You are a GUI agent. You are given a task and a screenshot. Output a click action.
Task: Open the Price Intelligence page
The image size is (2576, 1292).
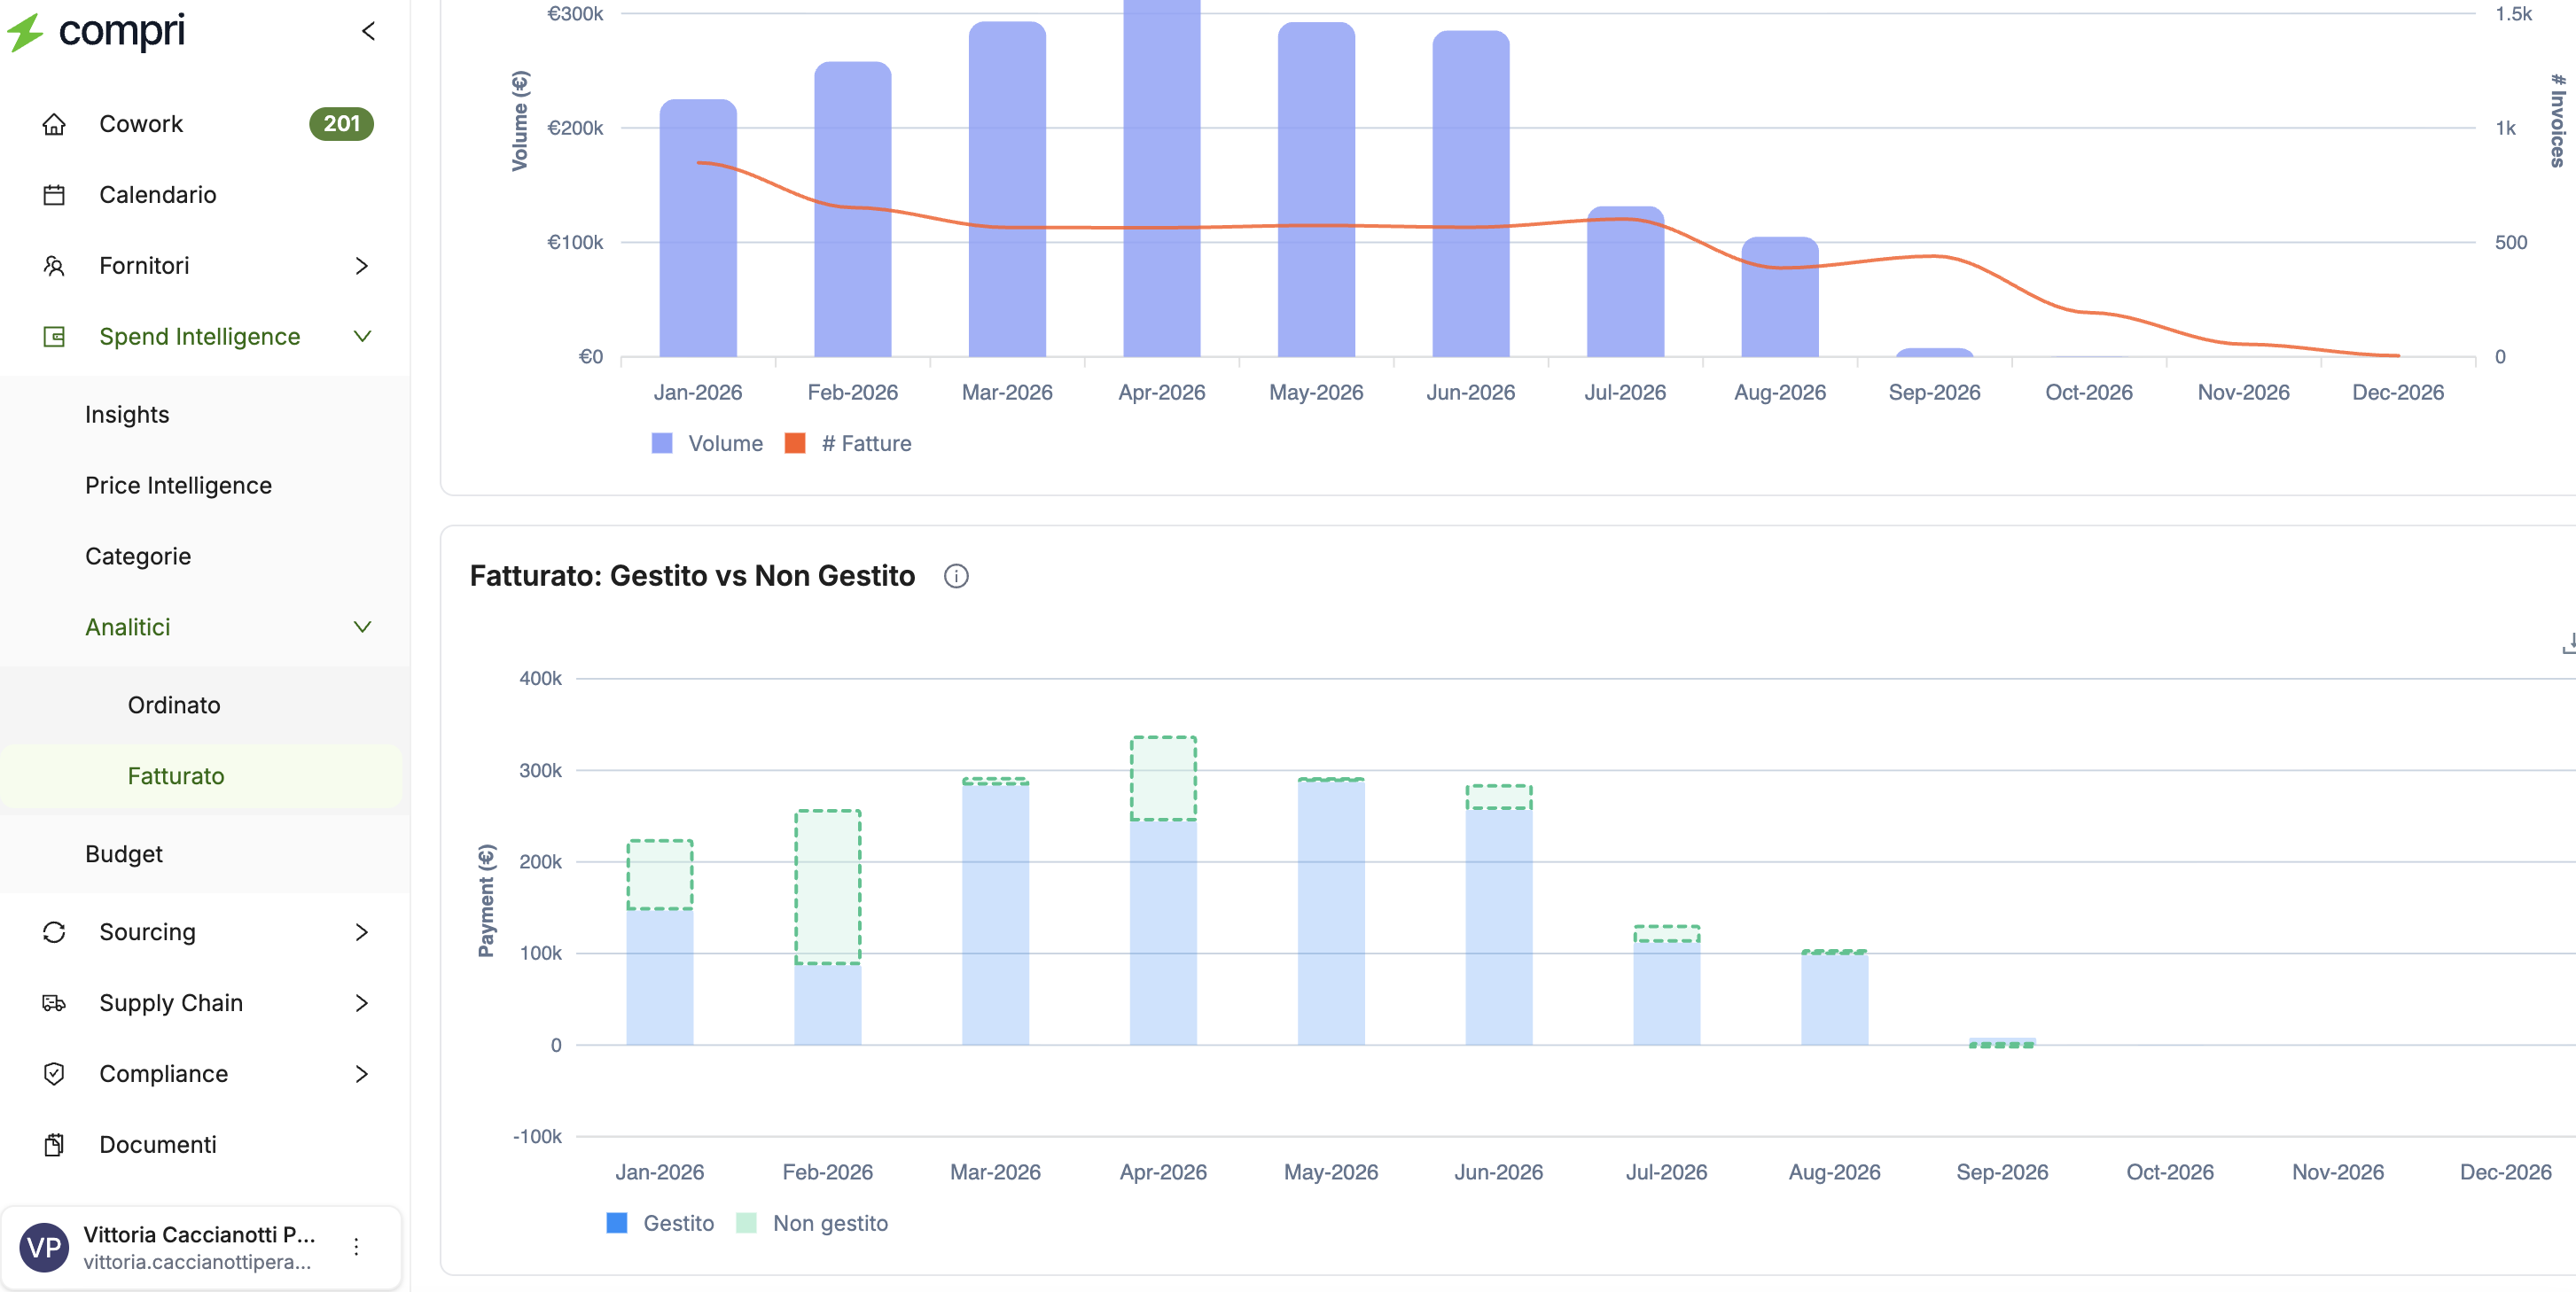point(178,486)
